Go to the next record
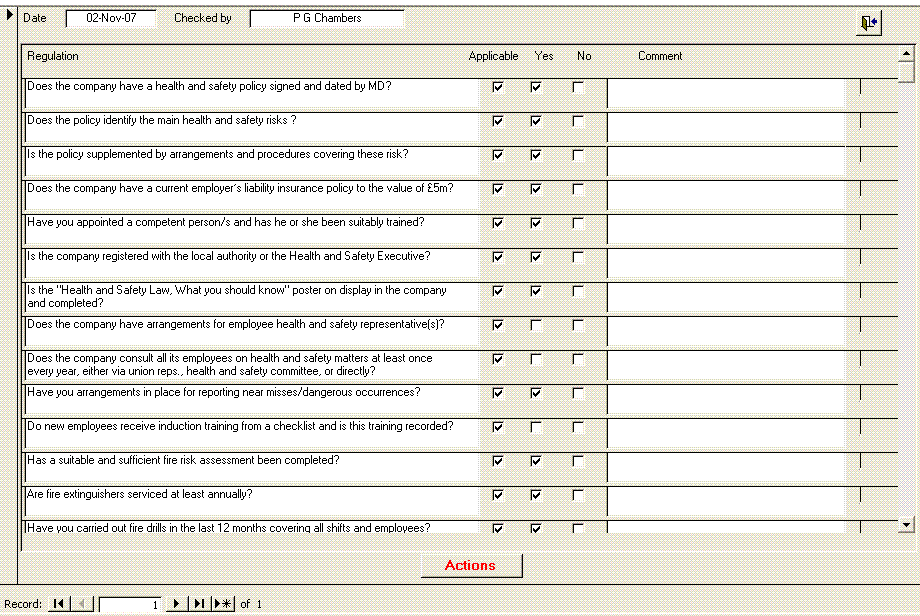920x616 pixels. (x=176, y=604)
